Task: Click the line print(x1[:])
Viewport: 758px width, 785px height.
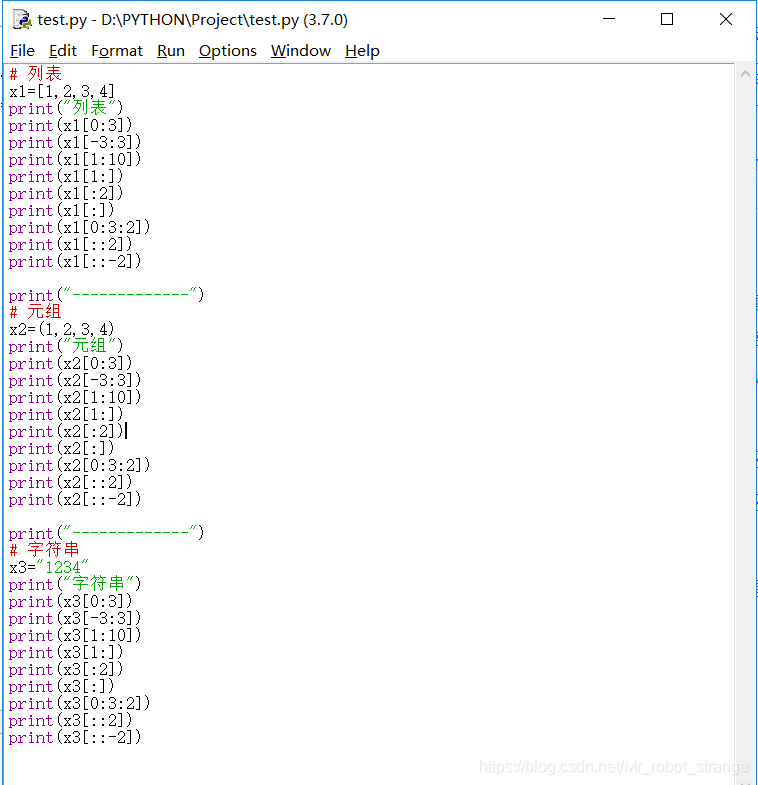Action: (61, 210)
